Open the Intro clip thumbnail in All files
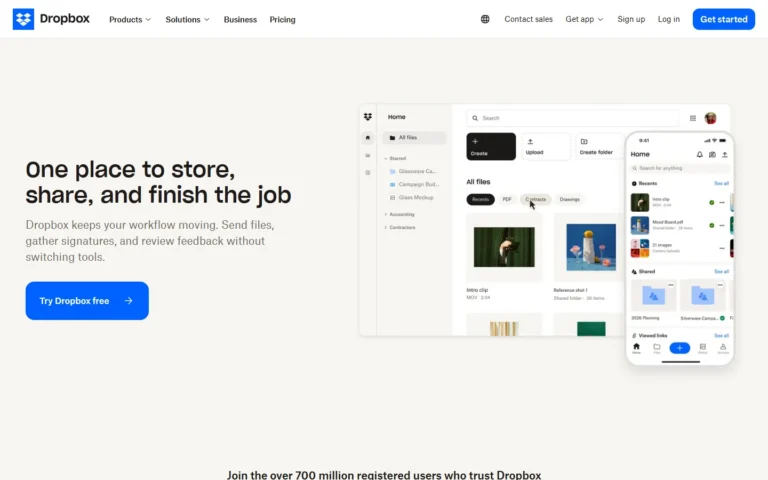This screenshot has height=480, width=768. 504,247
